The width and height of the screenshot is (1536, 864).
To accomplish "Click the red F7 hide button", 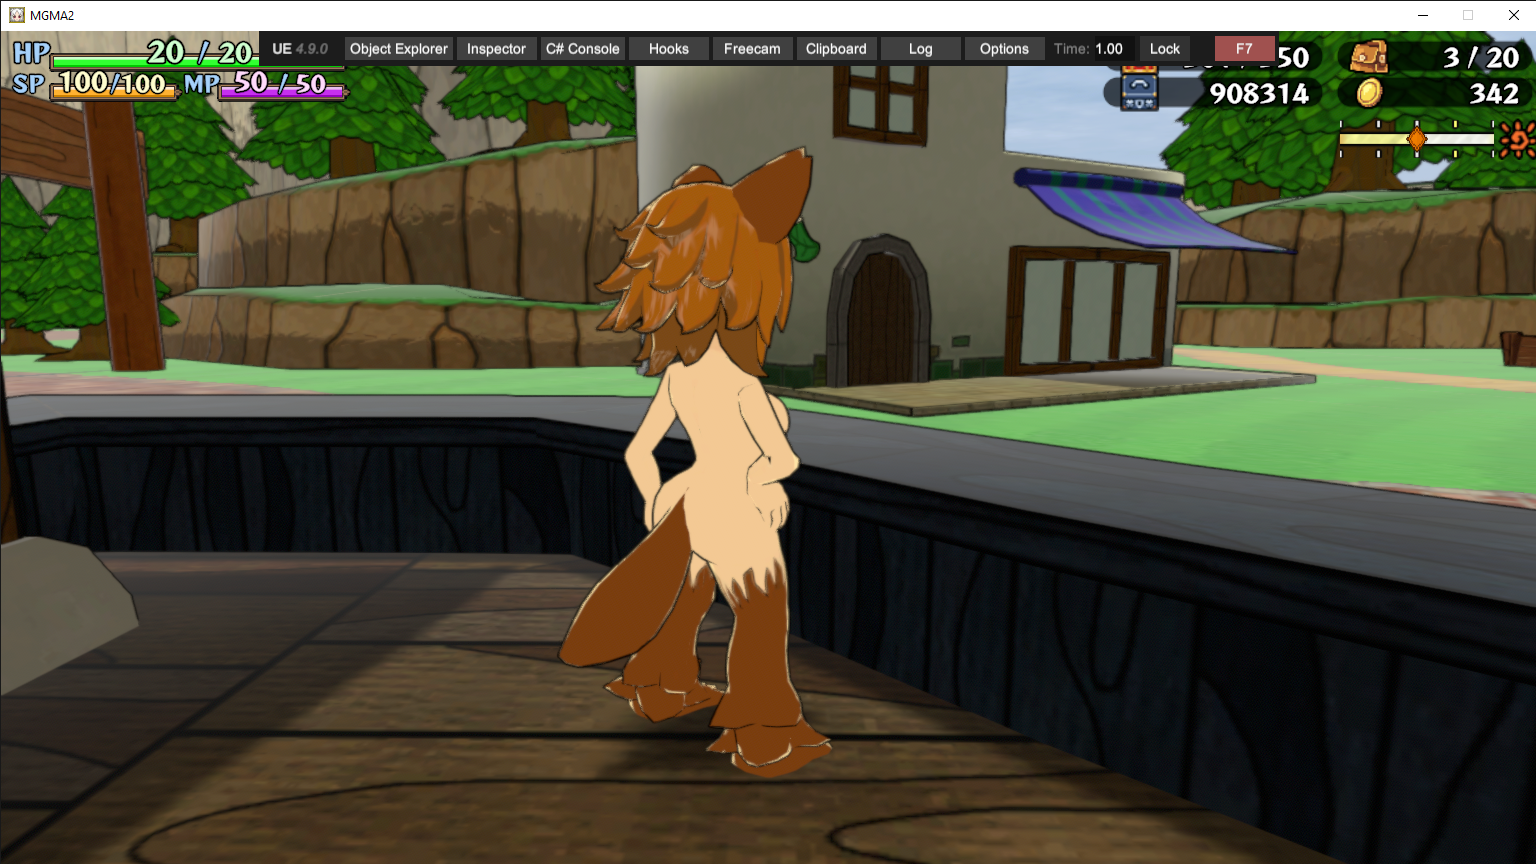I will click(1244, 49).
